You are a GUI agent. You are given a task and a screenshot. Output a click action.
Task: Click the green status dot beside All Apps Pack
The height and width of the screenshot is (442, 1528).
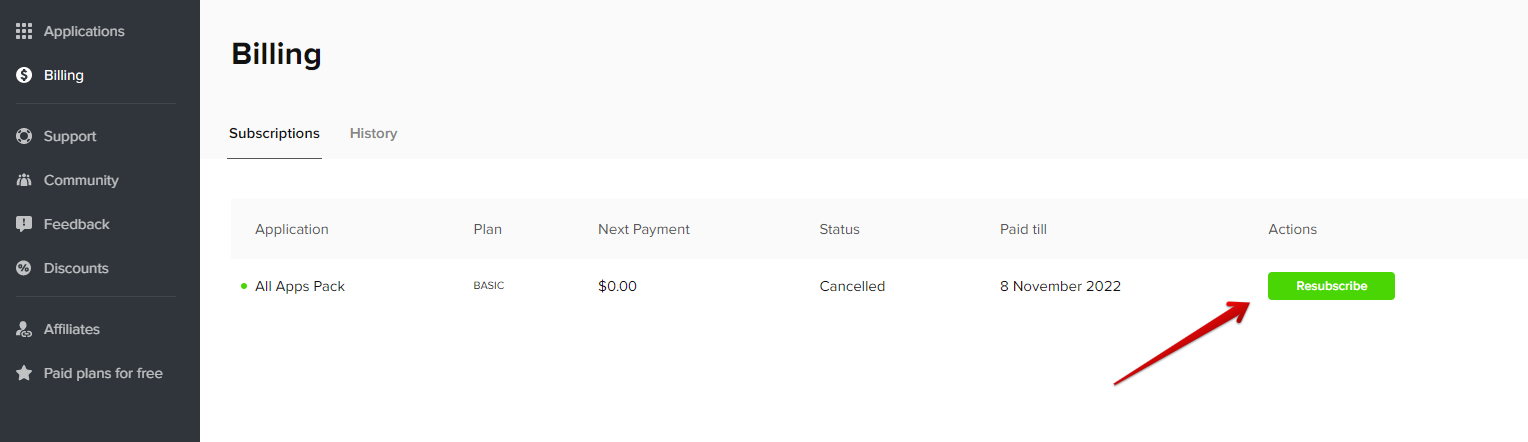click(244, 286)
